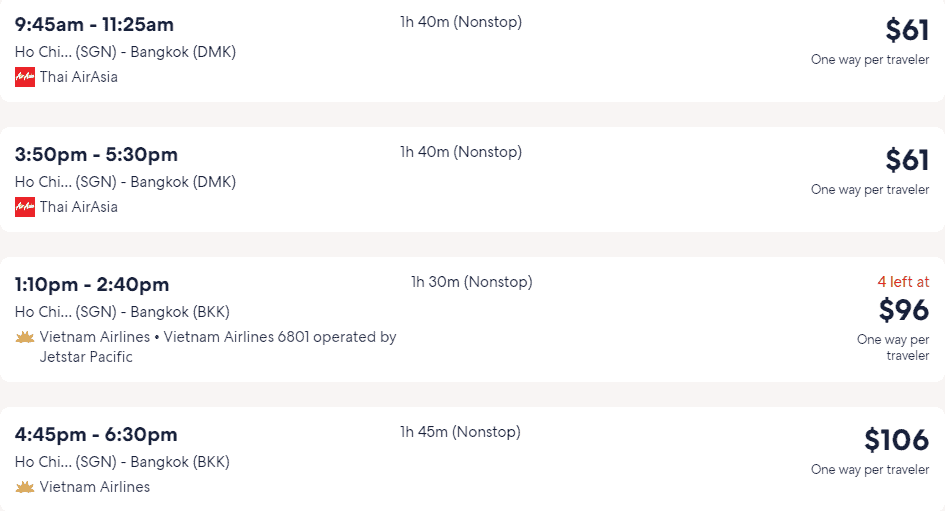
Task: Click '1h 30m (Nonstop)' duration text
Action: pos(472,282)
